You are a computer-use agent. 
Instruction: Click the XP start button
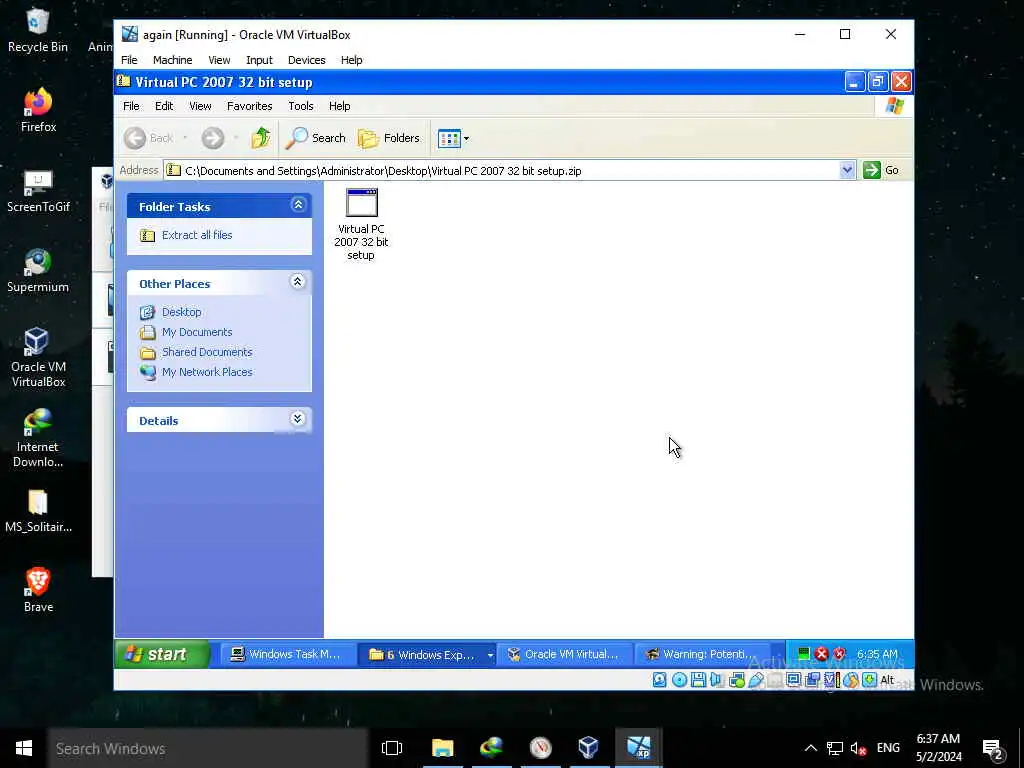coord(163,654)
